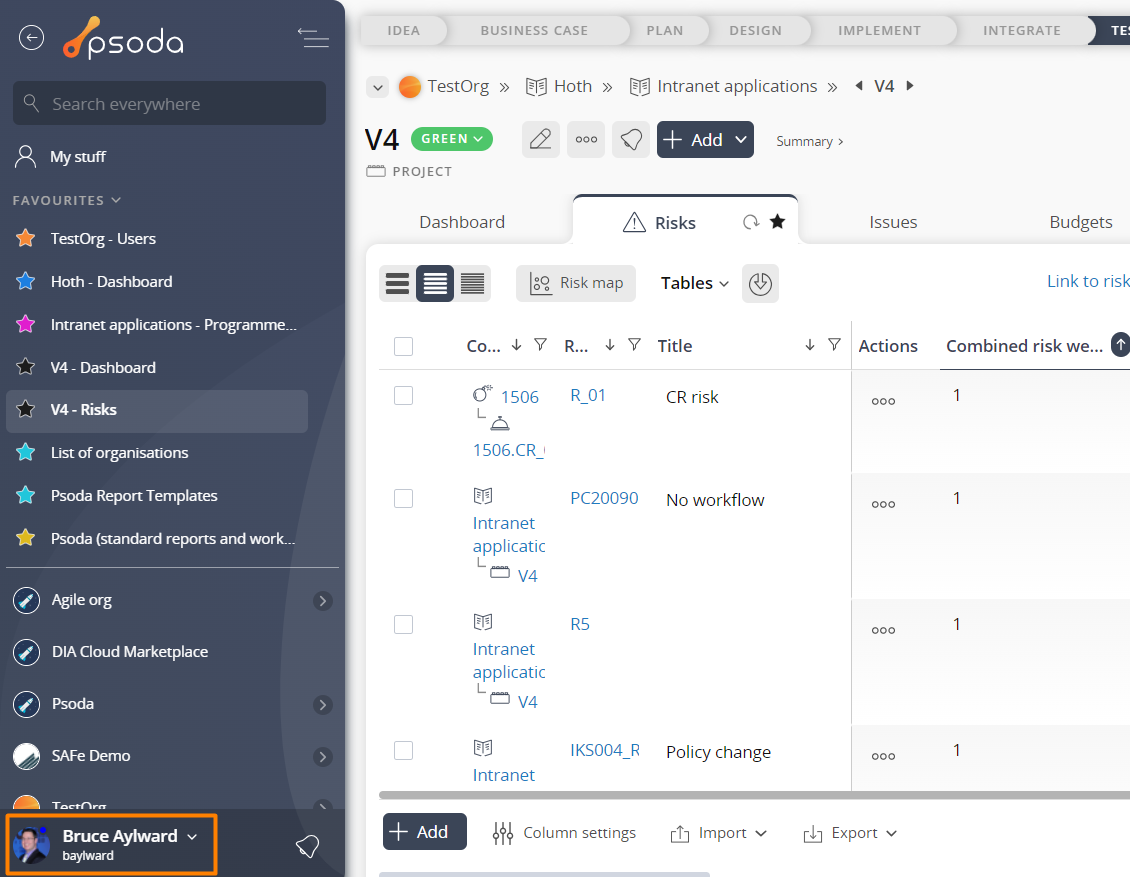Collapse the sidebar using the menu toggle icon

tap(313, 37)
